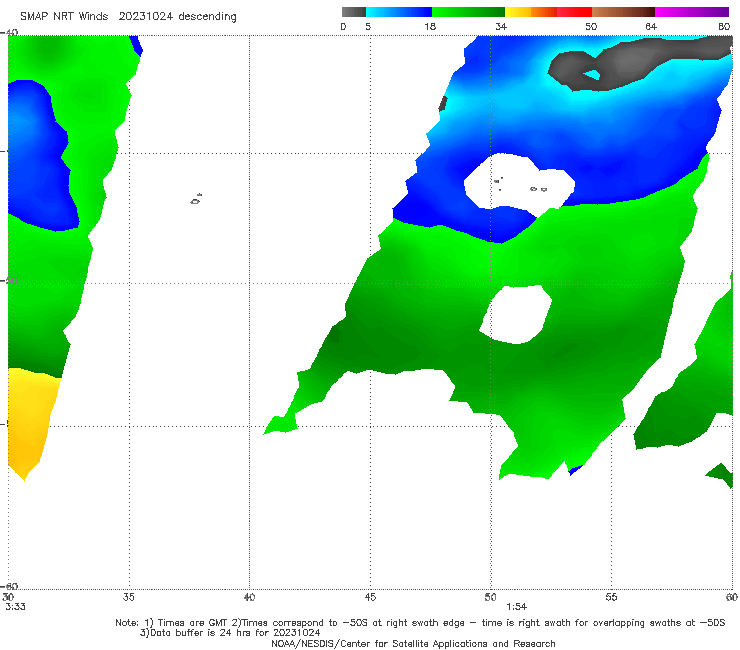This screenshot has height=650, width=740.
Task: Click the latitude label "-40" at the top left
Action: [x=10, y=33]
